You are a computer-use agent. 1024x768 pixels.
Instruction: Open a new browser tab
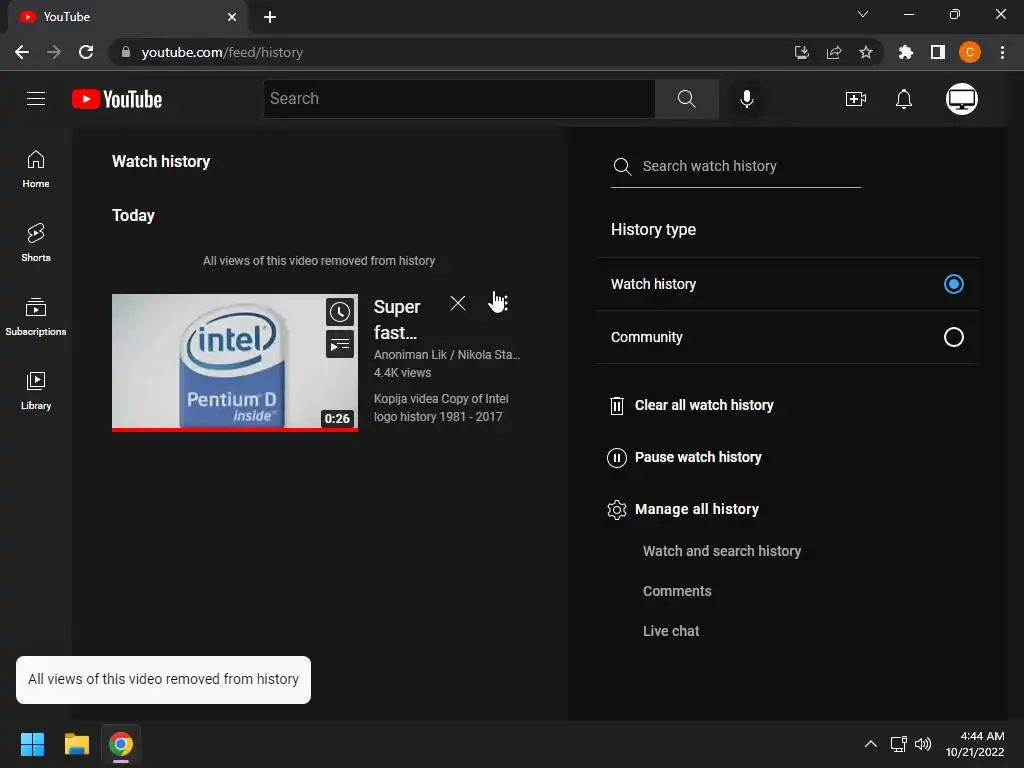(x=270, y=17)
